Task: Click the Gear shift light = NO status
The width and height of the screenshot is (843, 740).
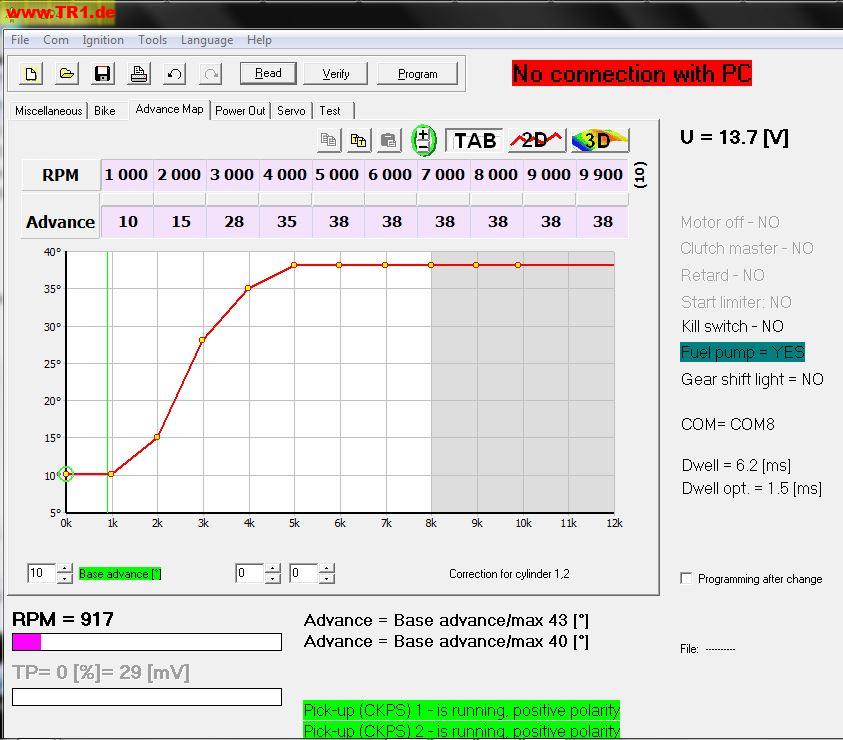Action: 752,379
